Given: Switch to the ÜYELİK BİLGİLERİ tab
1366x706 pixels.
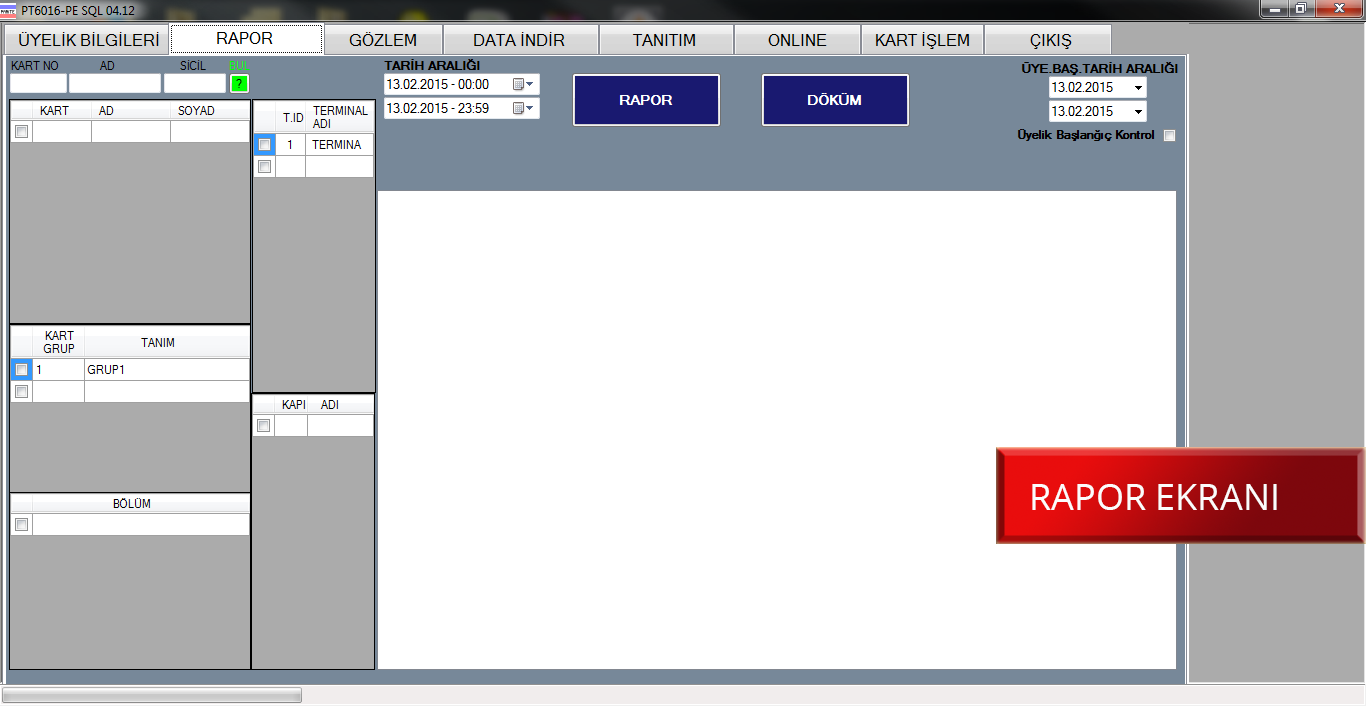Looking at the screenshot, I should pos(88,40).
